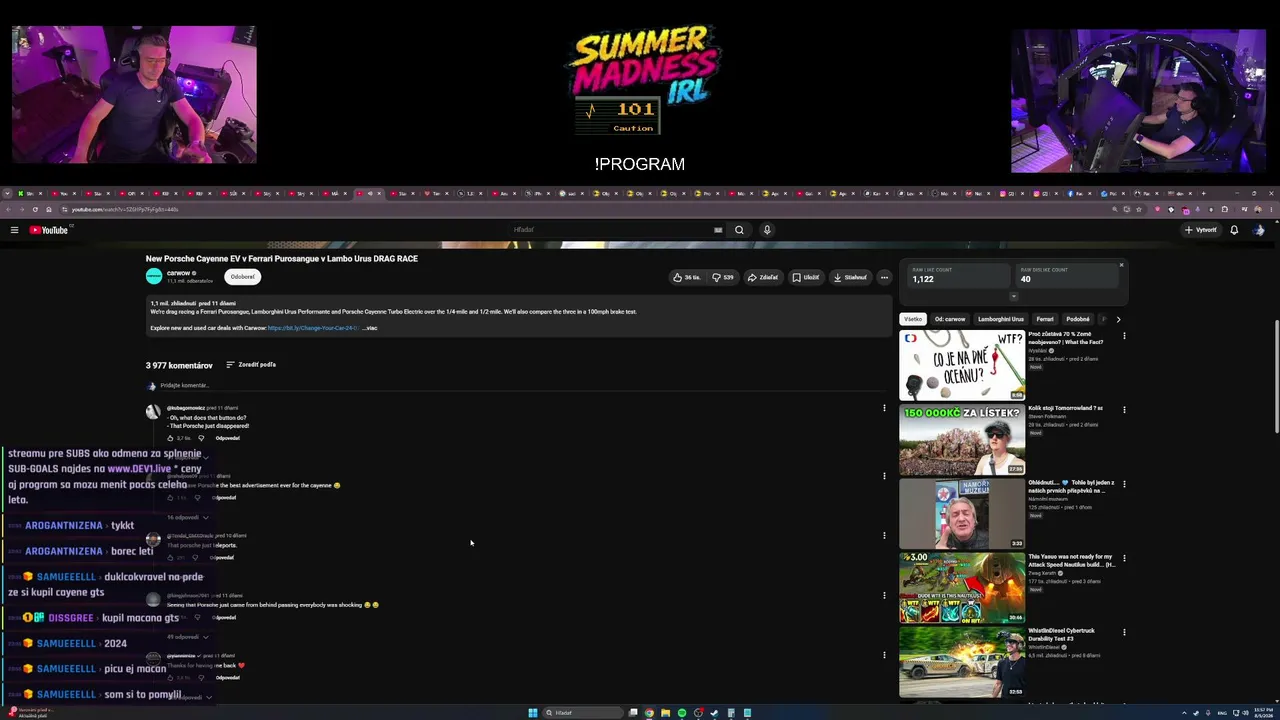Reply to the 'That Porsche just disappeared' comment
The height and width of the screenshot is (720, 1280).
(x=228, y=438)
